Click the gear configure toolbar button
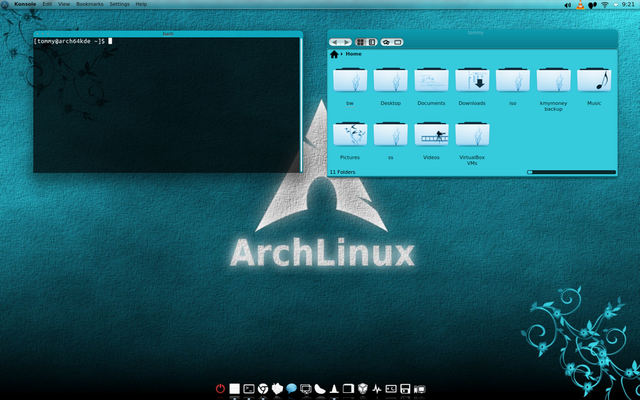This screenshot has height=400, width=640. [386, 42]
